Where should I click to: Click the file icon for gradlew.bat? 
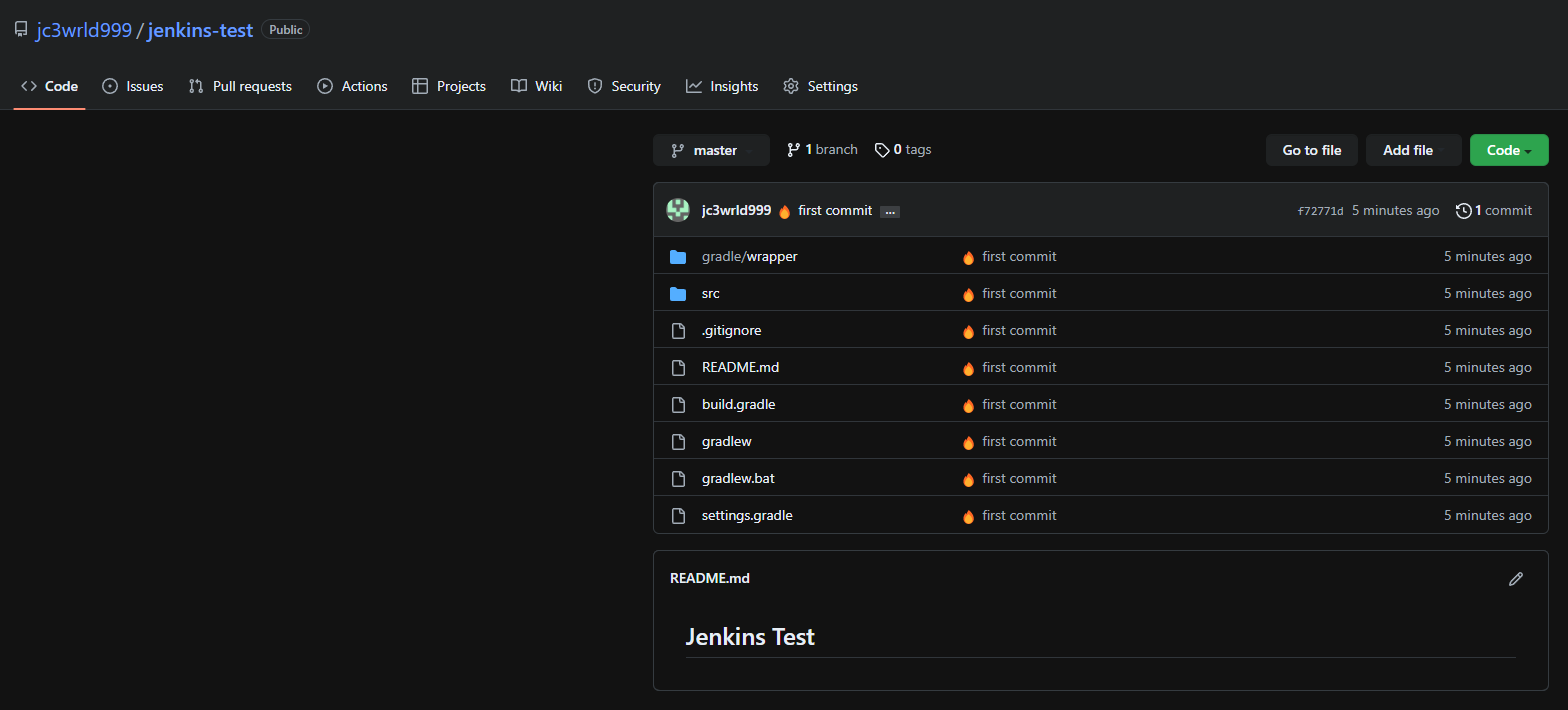coord(678,479)
